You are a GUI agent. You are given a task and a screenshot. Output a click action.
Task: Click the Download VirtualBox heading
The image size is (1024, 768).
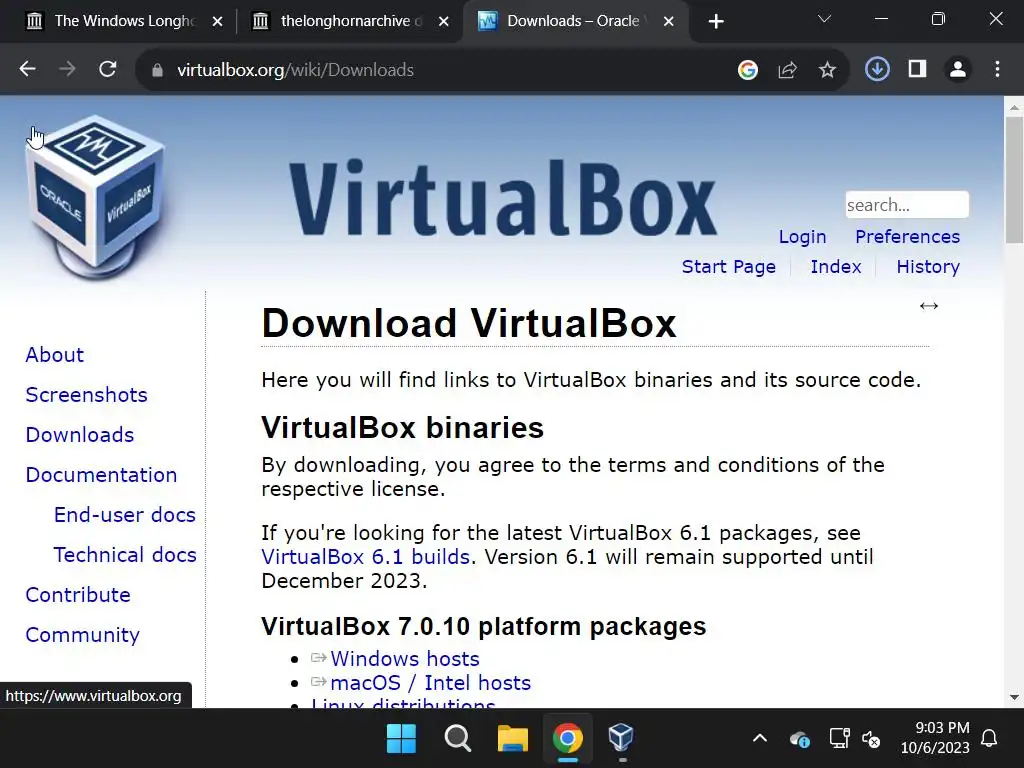click(x=469, y=323)
